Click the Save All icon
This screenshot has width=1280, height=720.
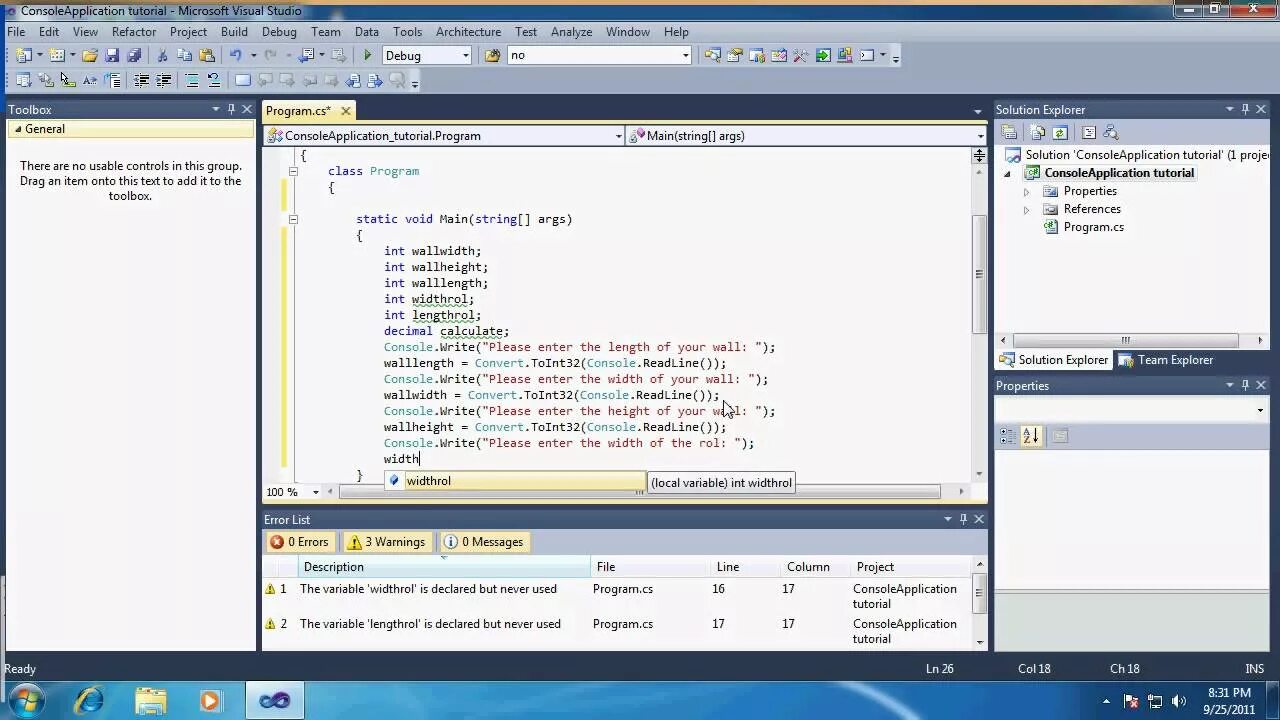coord(134,55)
